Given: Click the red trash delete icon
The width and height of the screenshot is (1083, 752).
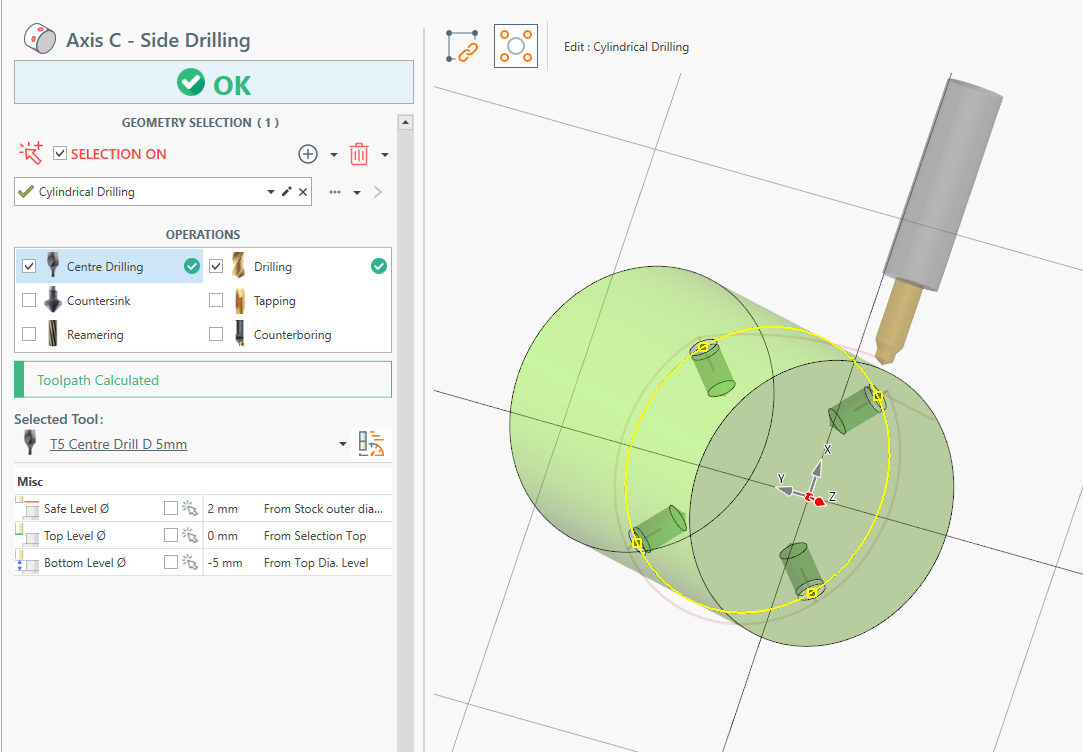Looking at the screenshot, I should (x=359, y=154).
